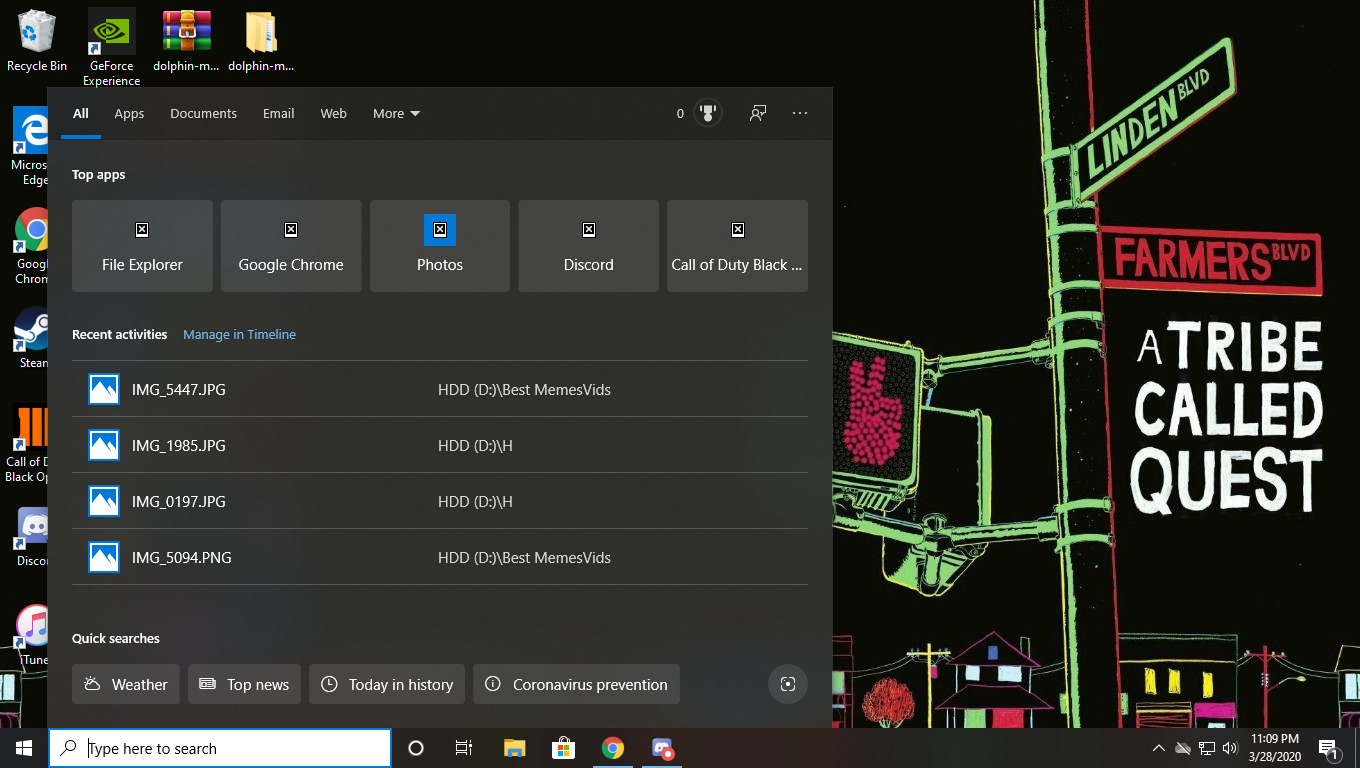
Task: Open Microsoft Store from the taskbar
Action: [564, 748]
